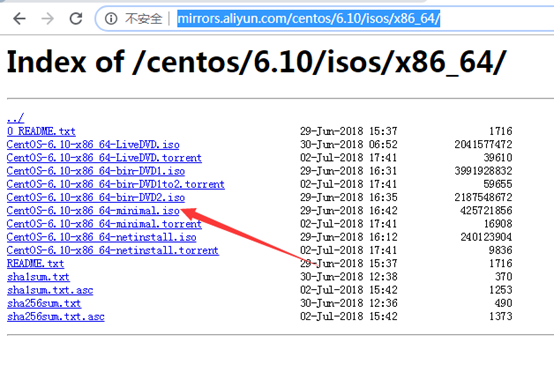Click the file size 59655
This screenshot has width=554, height=365.
click(x=497, y=184)
